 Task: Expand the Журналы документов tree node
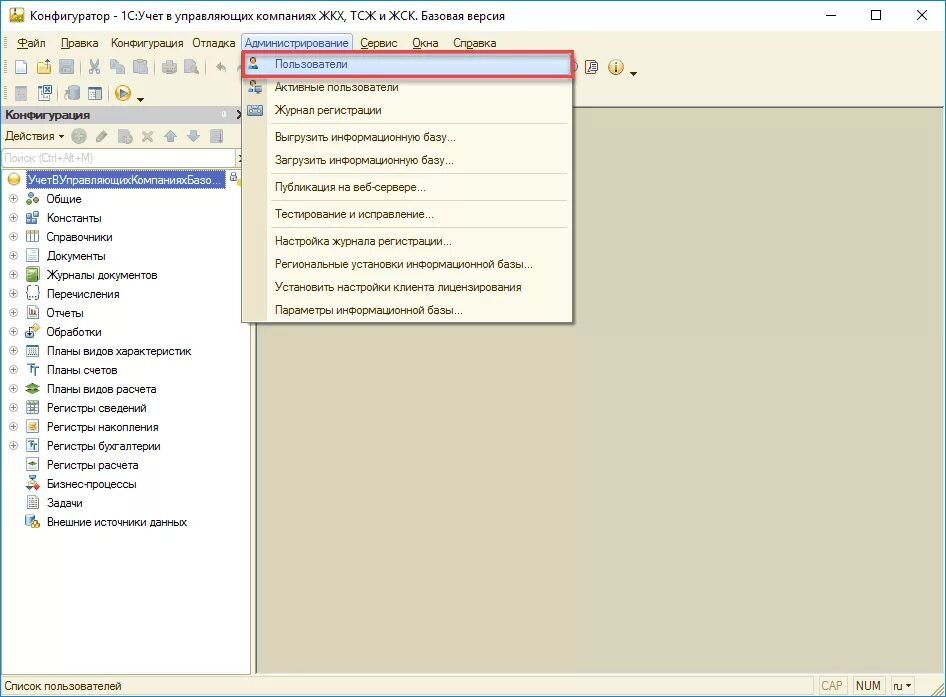point(13,275)
